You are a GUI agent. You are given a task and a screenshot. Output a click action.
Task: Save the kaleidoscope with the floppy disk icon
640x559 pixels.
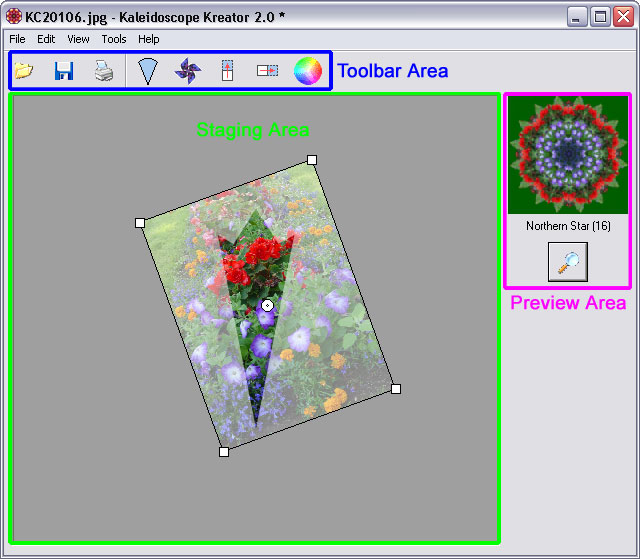(x=64, y=71)
